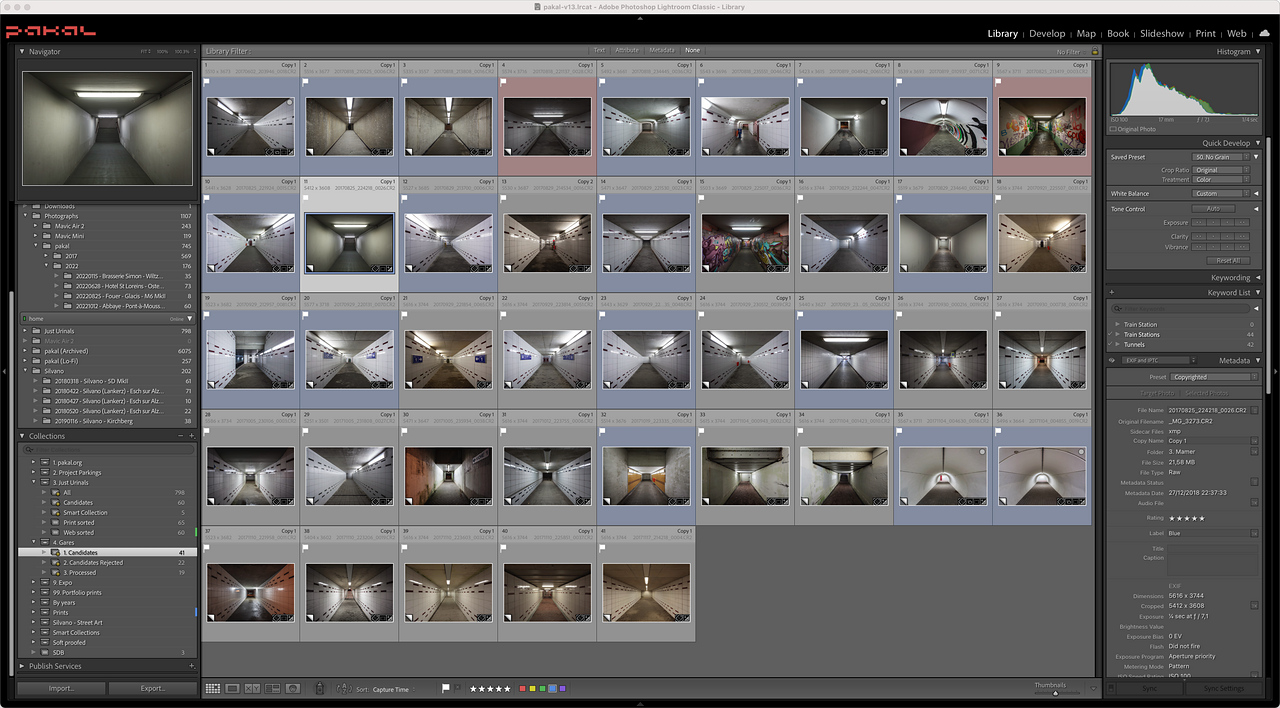1280x708 pixels.
Task: Activate Survey view from the toolbar
Action: tap(273, 689)
